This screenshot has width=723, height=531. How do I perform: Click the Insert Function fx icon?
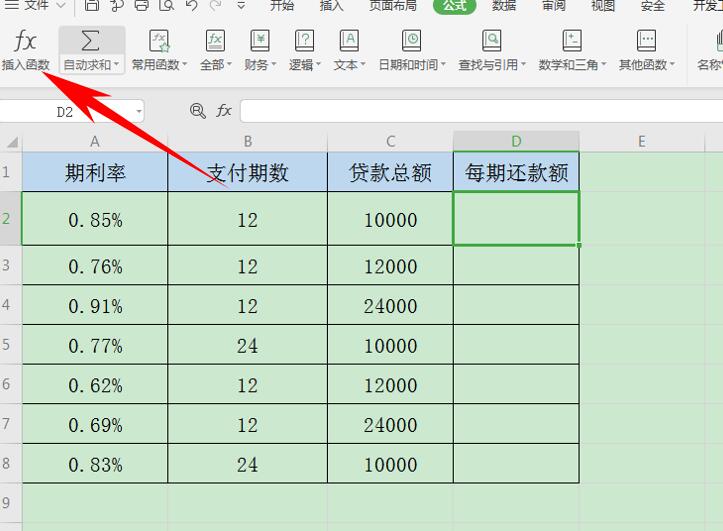click(25, 41)
